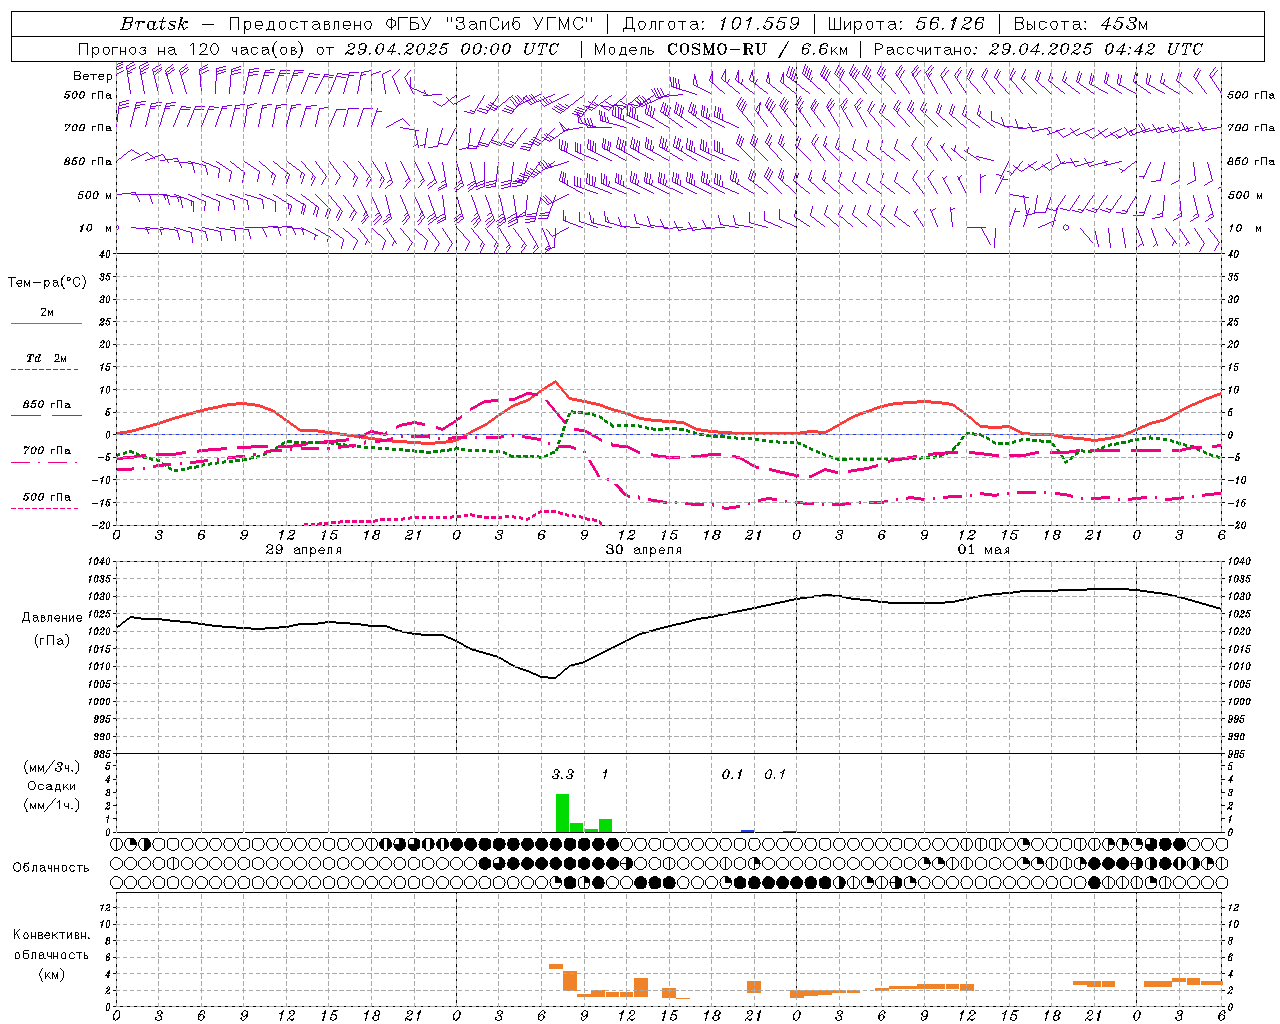Click the 'Высота: 453м' elevation value

coord(1081,24)
